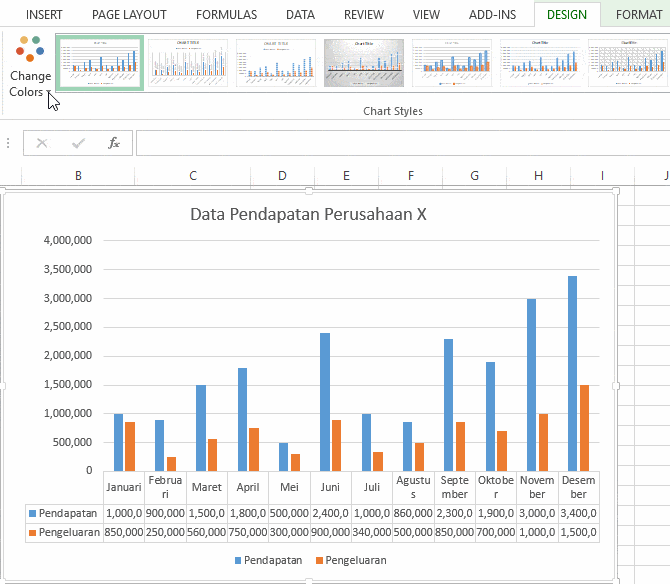This screenshot has width=670, height=584.
Task: Apply the third chart style thumbnail
Action: click(x=276, y=63)
